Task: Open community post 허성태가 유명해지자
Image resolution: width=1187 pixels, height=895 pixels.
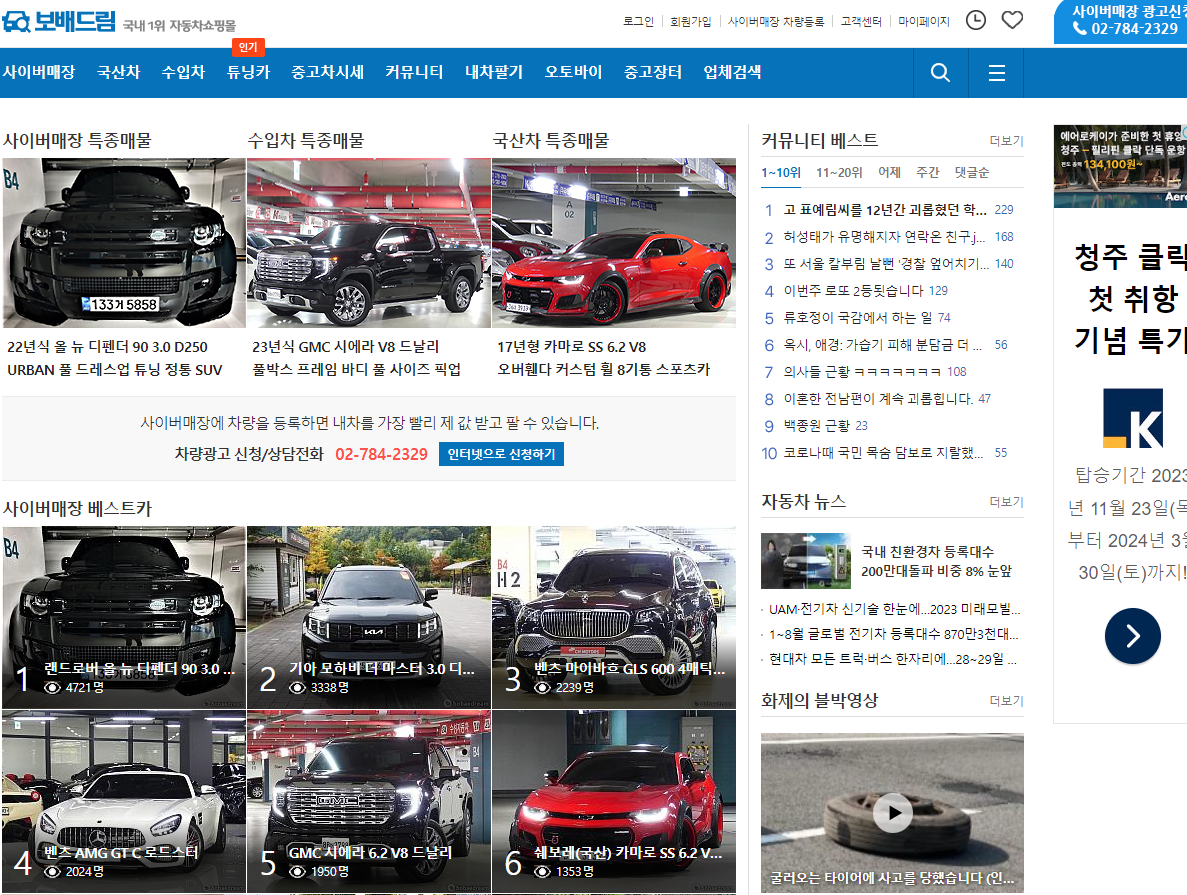Action: click(x=883, y=237)
